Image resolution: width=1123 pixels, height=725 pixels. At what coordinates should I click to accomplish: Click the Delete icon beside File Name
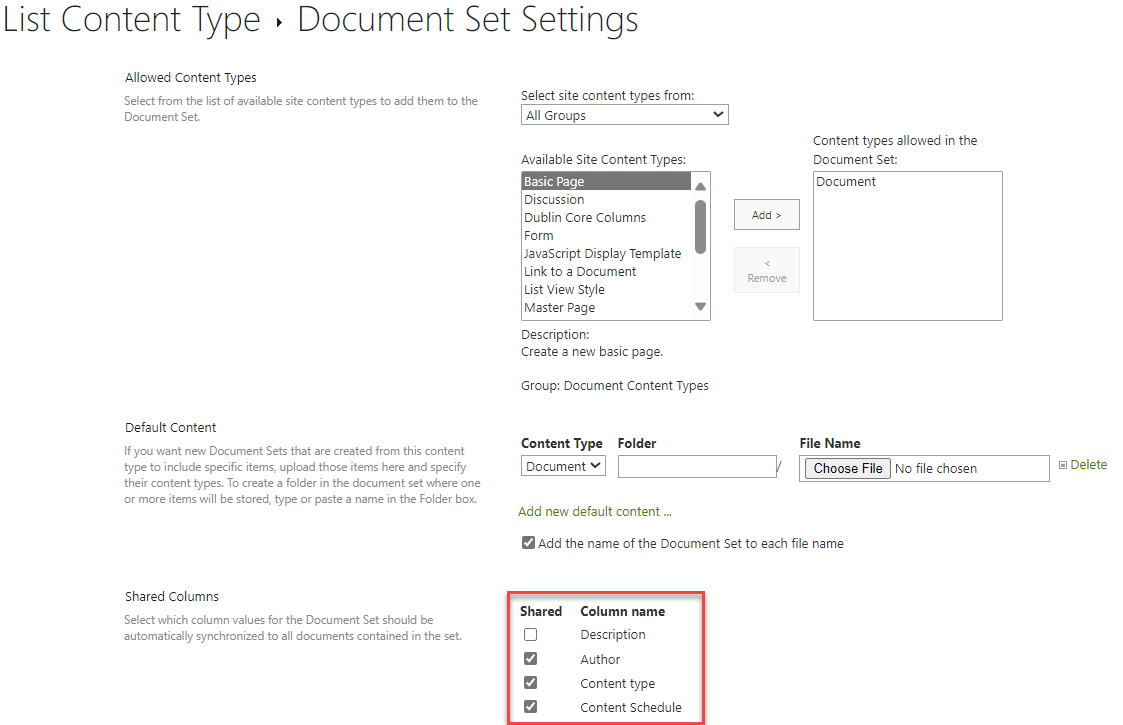click(1066, 464)
